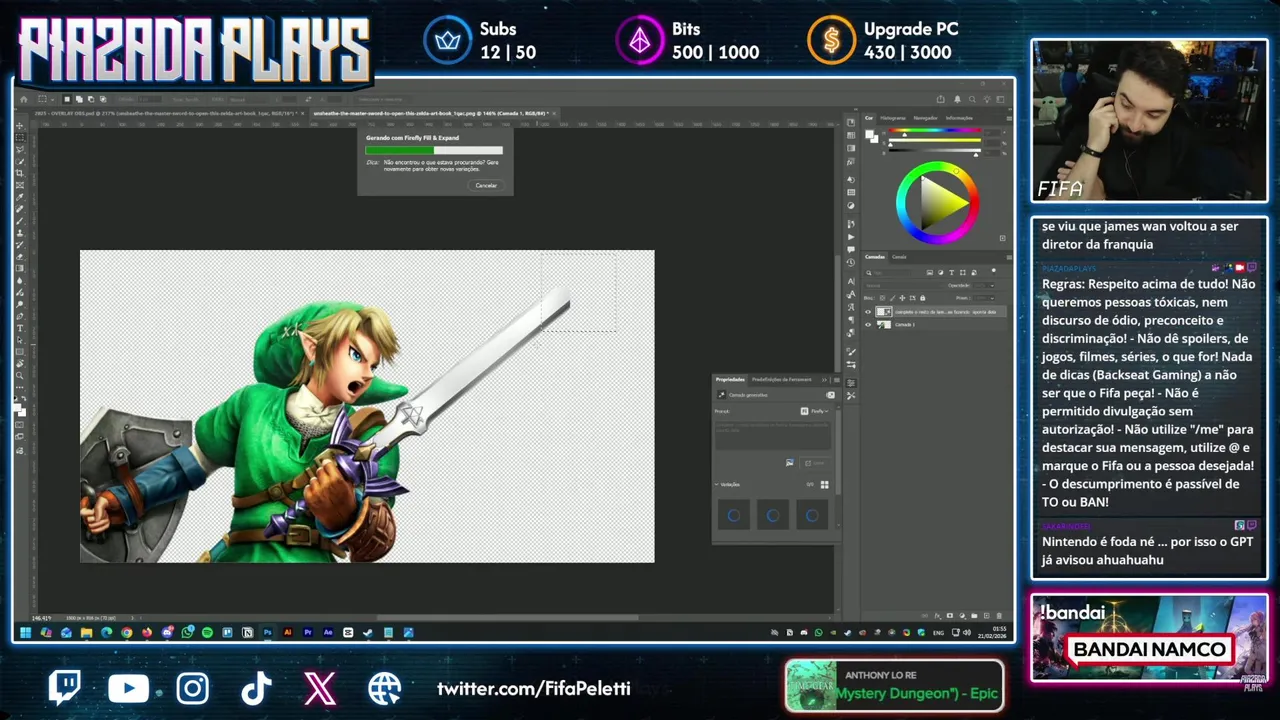1280x720 pixels.
Task: Click the New group folder icon
Action: point(974,616)
